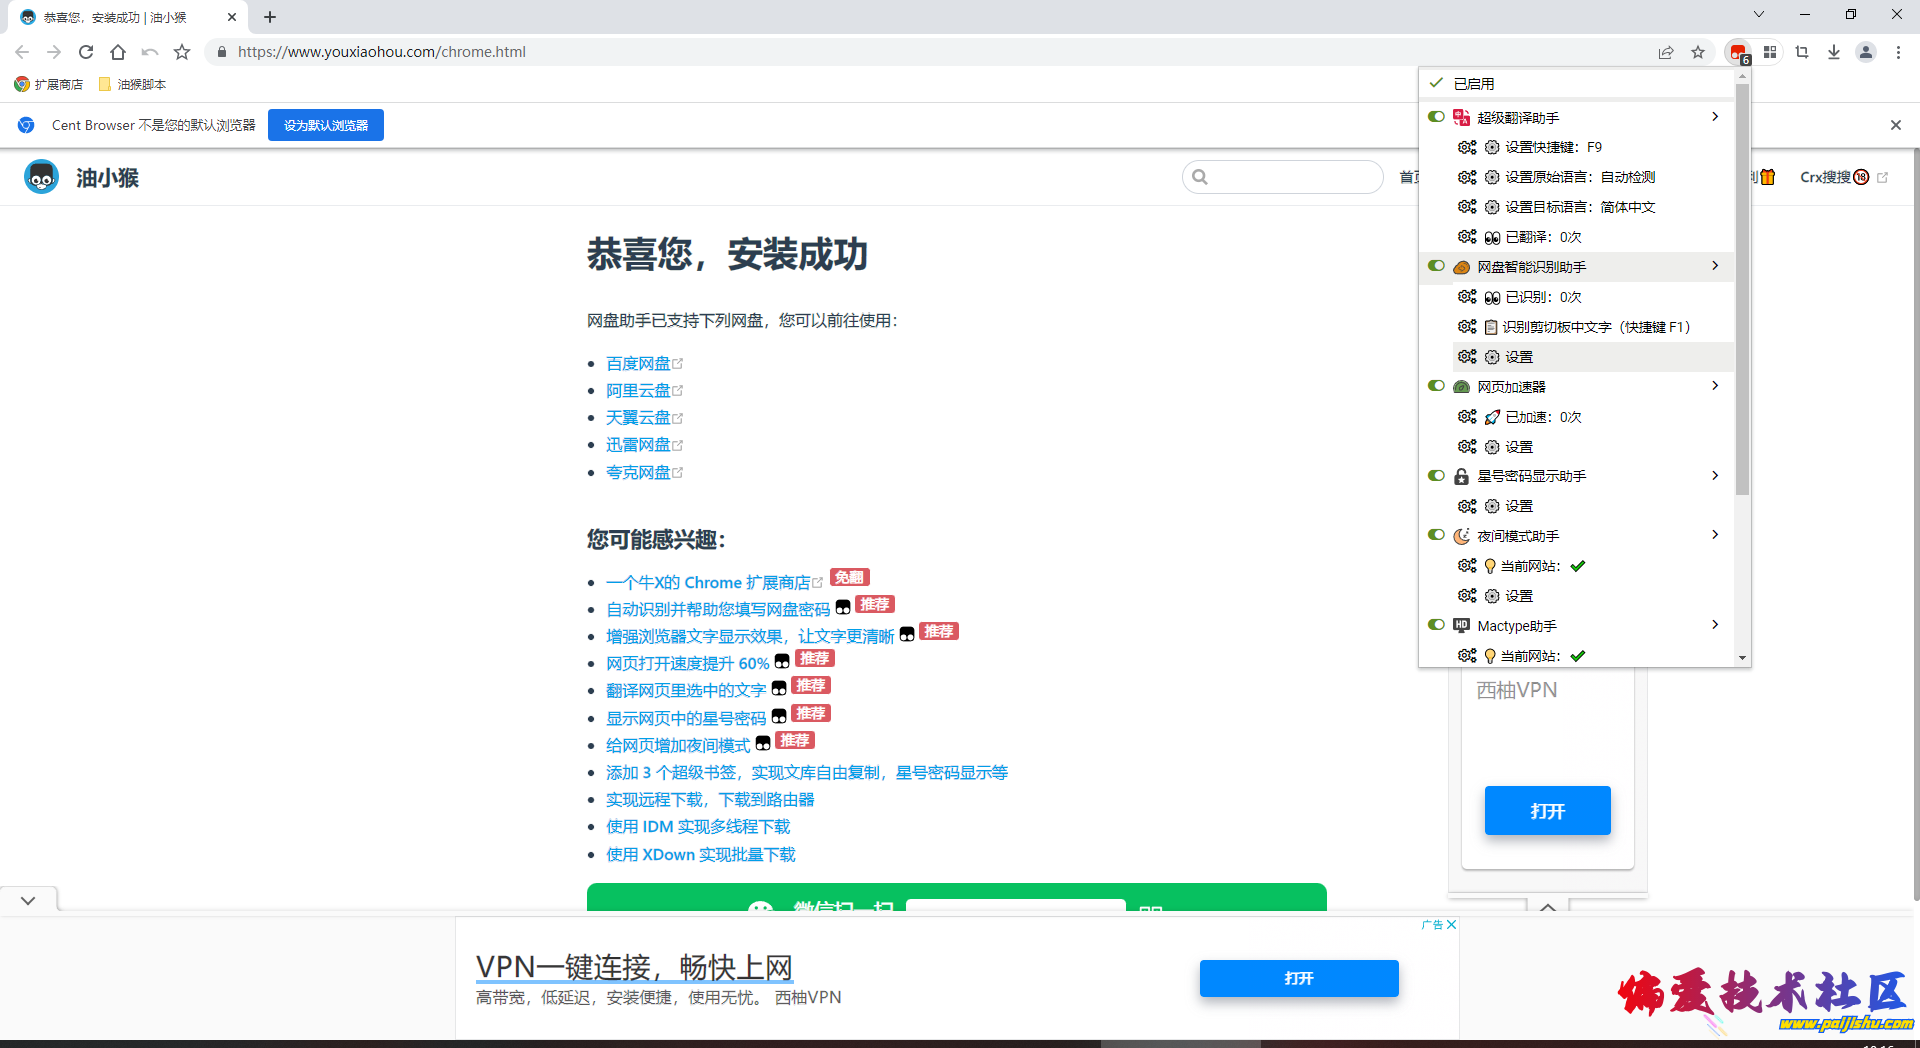The height and width of the screenshot is (1048, 1920).
Task: Click the share icon in the address bar
Action: coord(1666,52)
